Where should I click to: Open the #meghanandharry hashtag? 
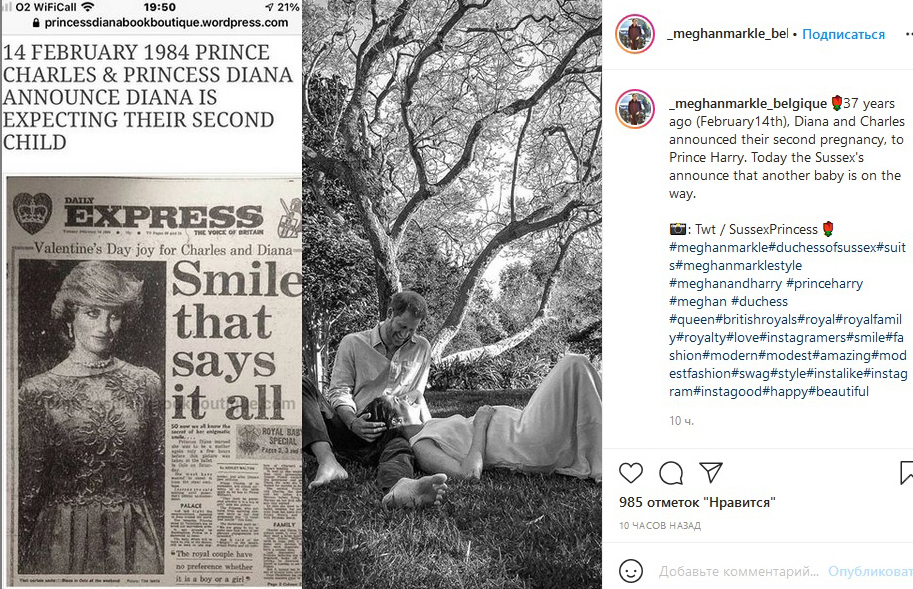[x=726, y=283]
